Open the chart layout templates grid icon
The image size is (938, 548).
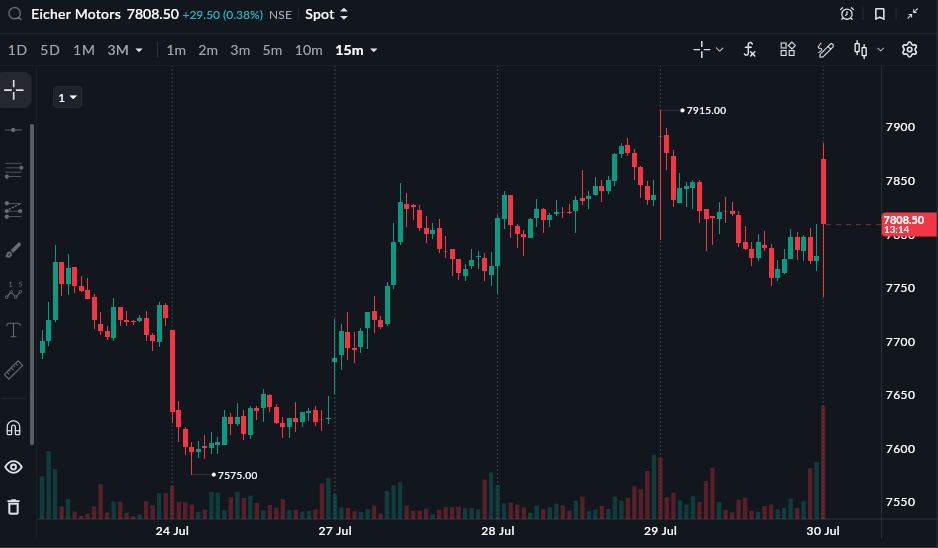pyautogui.click(x=788, y=50)
